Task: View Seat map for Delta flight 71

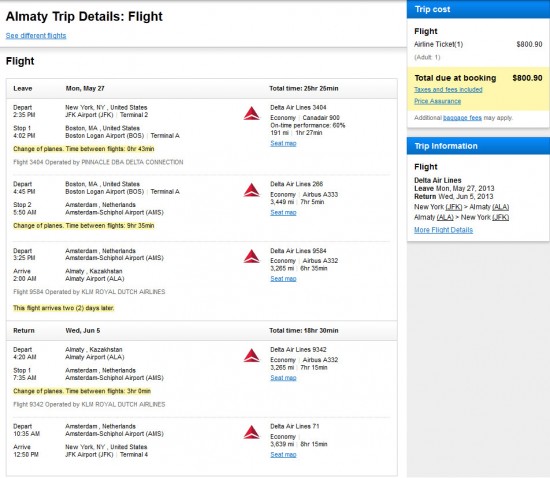Action: pos(283,455)
